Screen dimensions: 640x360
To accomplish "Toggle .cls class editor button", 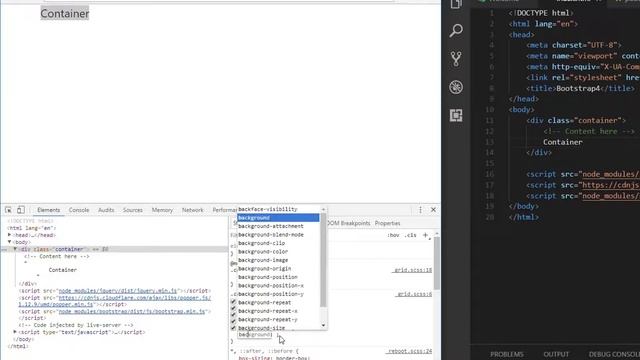I will pyautogui.click(x=410, y=236).
